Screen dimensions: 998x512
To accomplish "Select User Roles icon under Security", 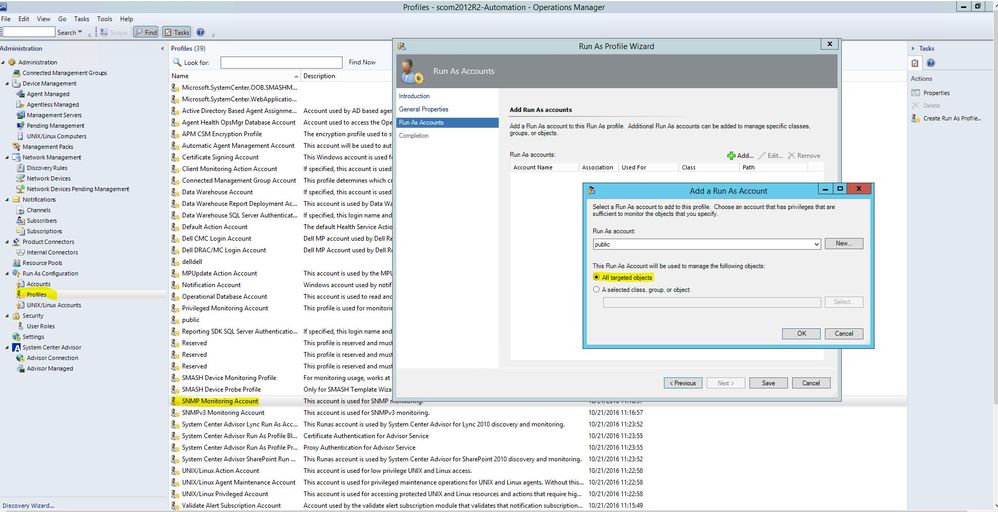I will [x=21, y=326].
